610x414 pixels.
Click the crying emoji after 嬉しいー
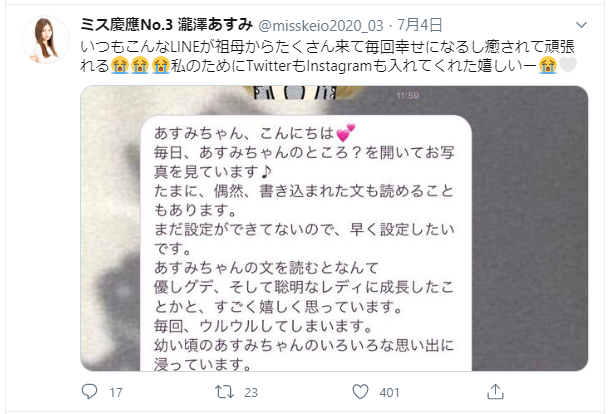tap(548, 65)
